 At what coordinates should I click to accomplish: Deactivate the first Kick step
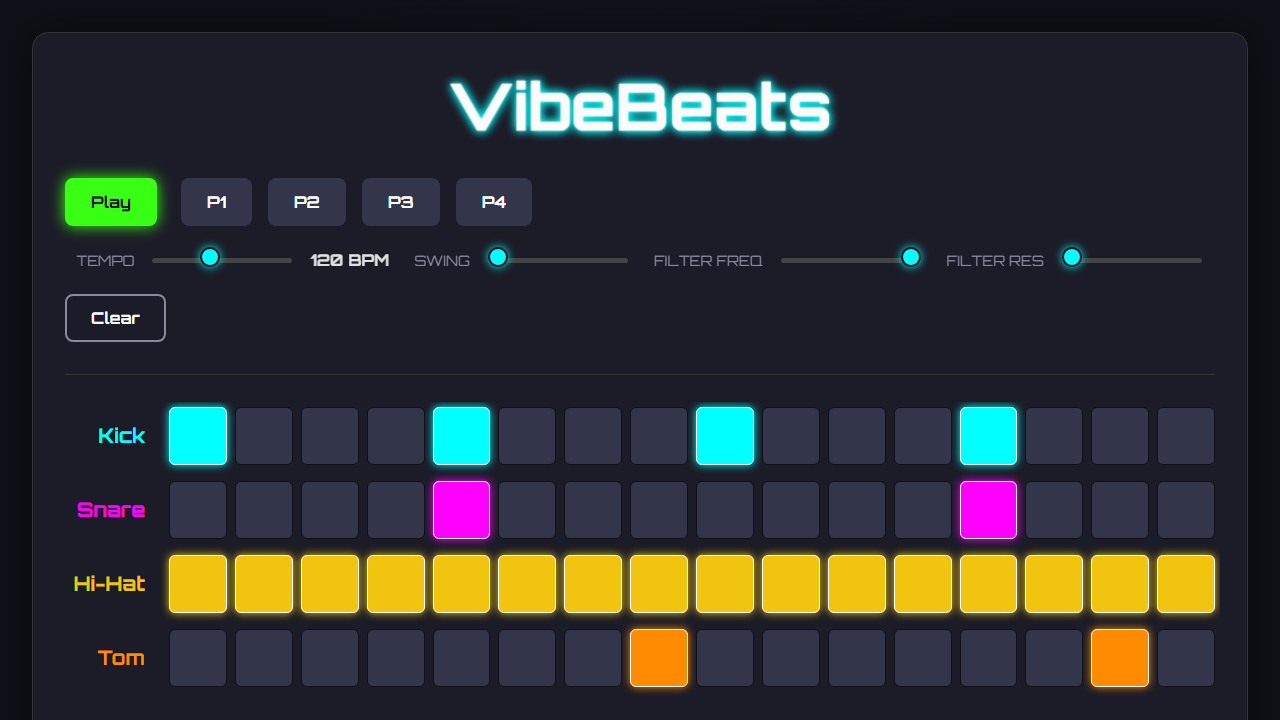tap(197, 435)
